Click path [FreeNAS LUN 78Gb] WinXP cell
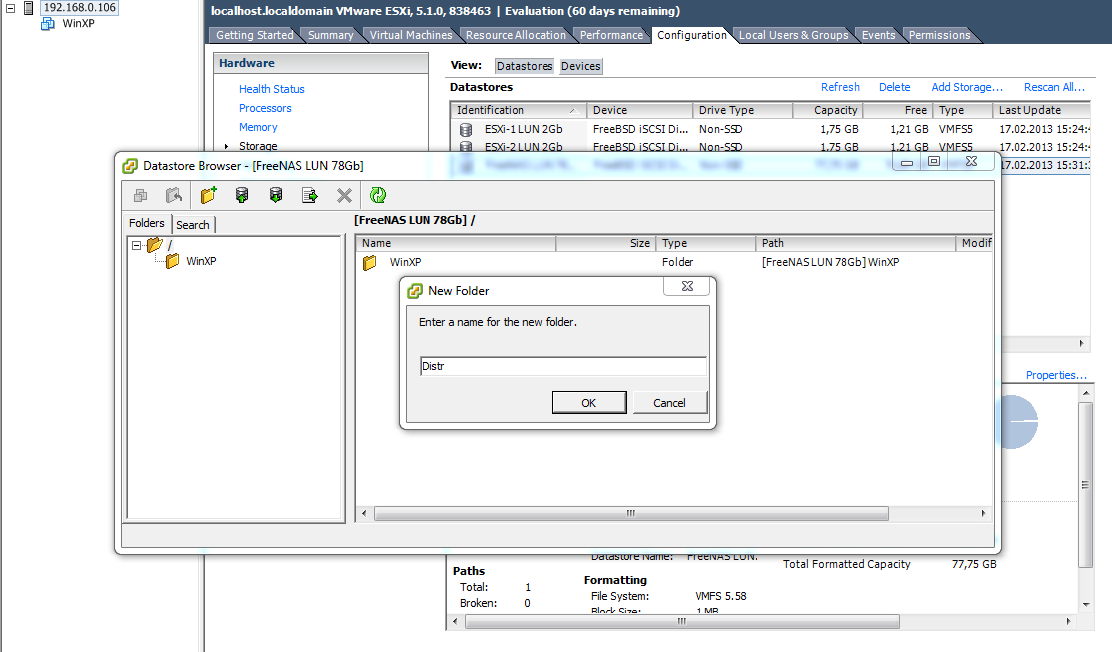Image resolution: width=1112 pixels, height=652 pixels. point(830,263)
